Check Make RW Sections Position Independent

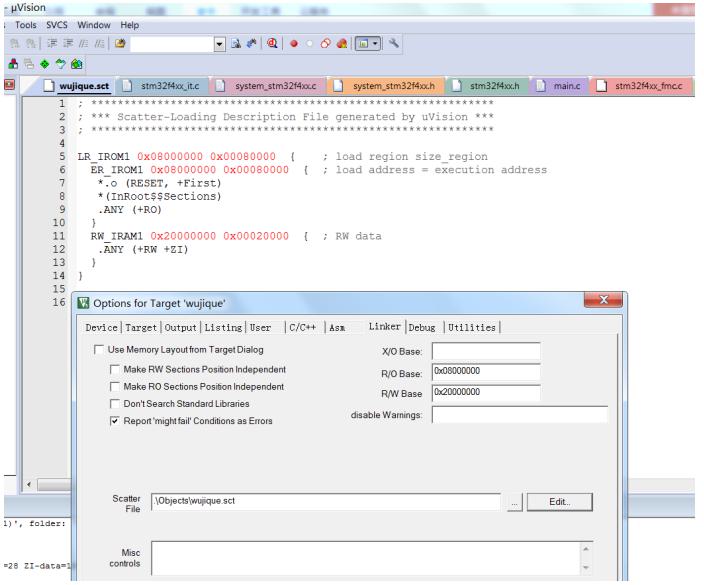114,369
